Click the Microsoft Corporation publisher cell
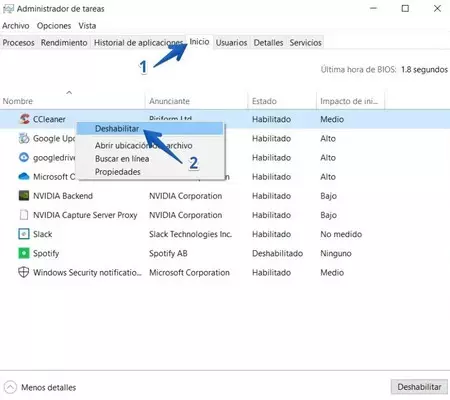450x400 pixels. pyautogui.click(x=189, y=272)
